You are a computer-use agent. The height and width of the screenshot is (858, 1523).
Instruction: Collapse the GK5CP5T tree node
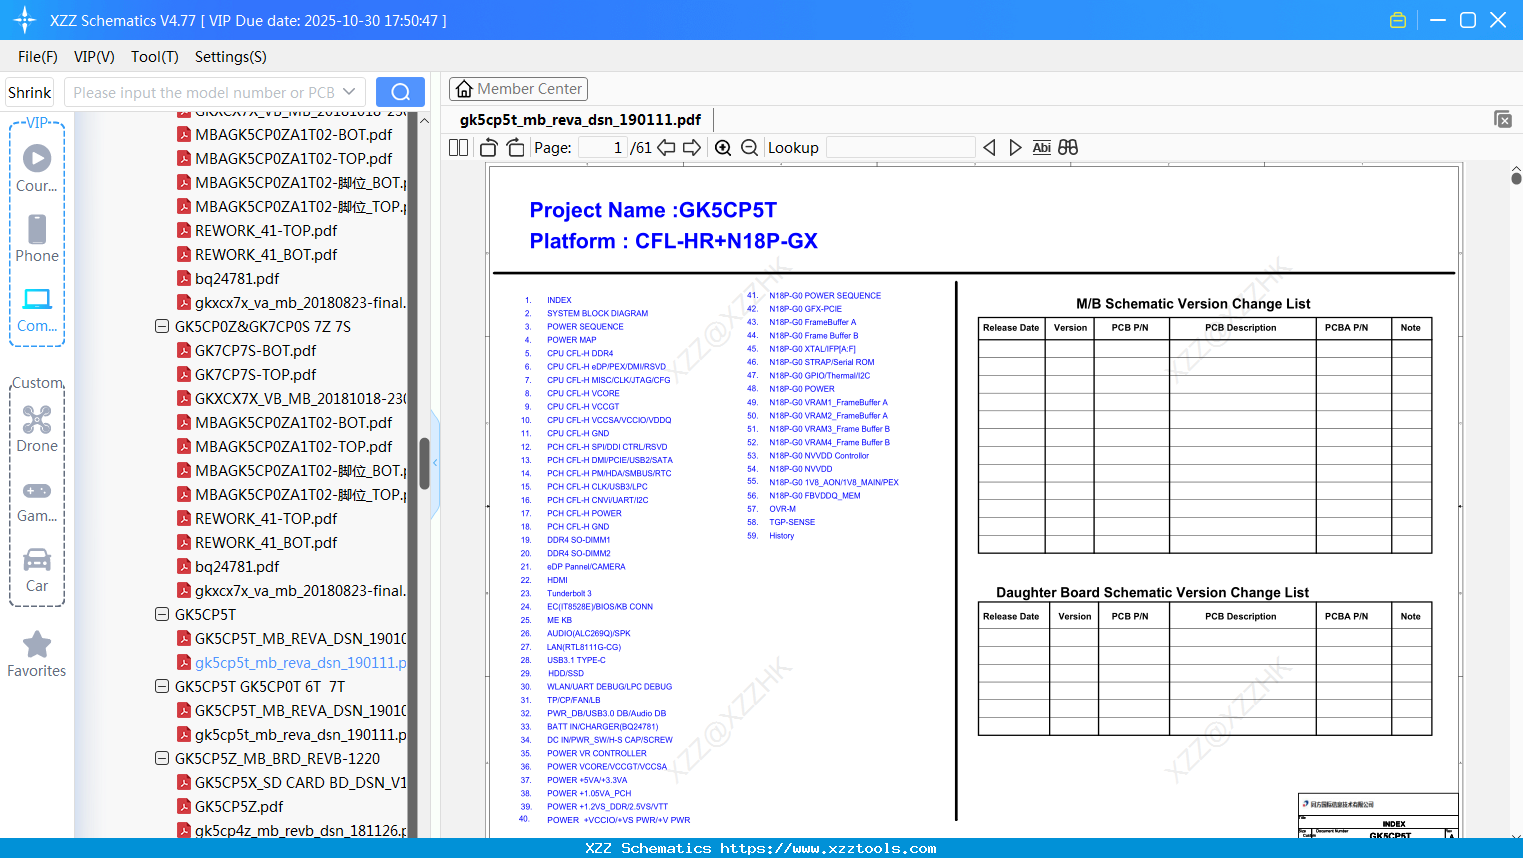click(162, 615)
